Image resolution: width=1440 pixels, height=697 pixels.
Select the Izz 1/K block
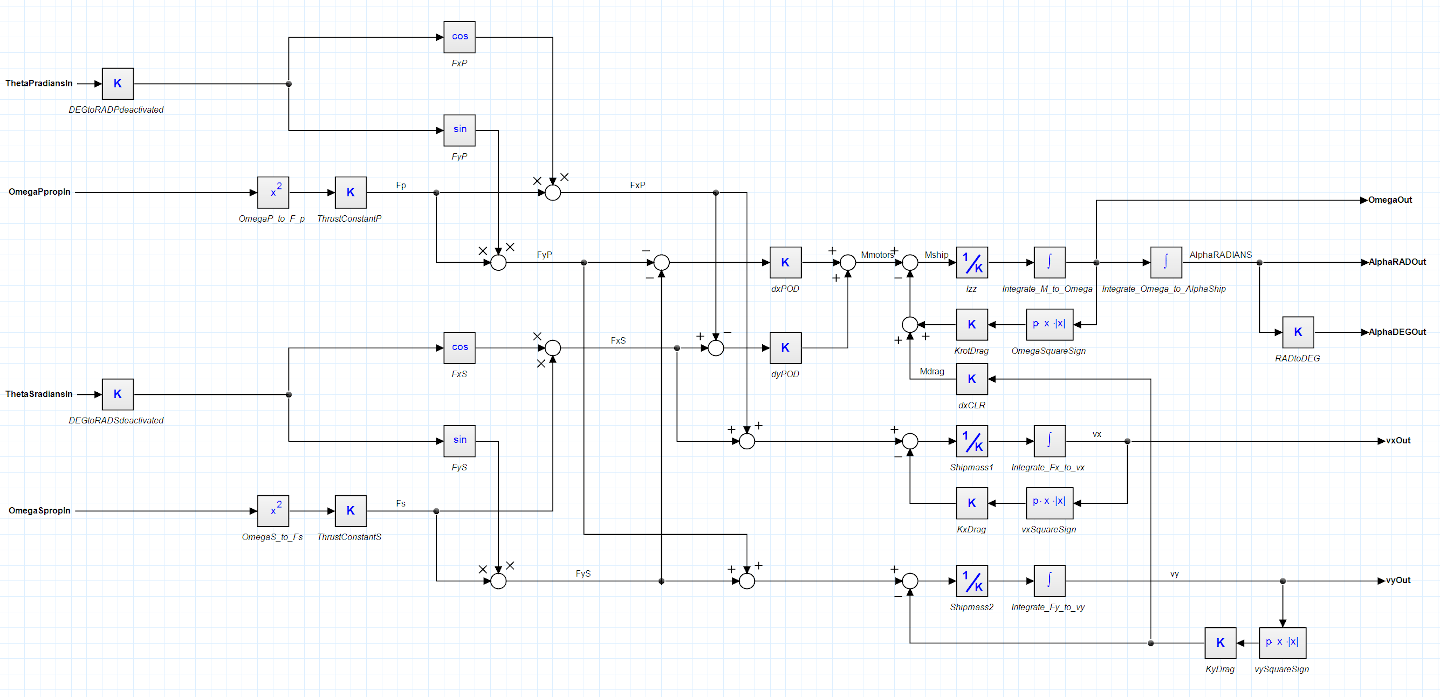click(x=971, y=263)
